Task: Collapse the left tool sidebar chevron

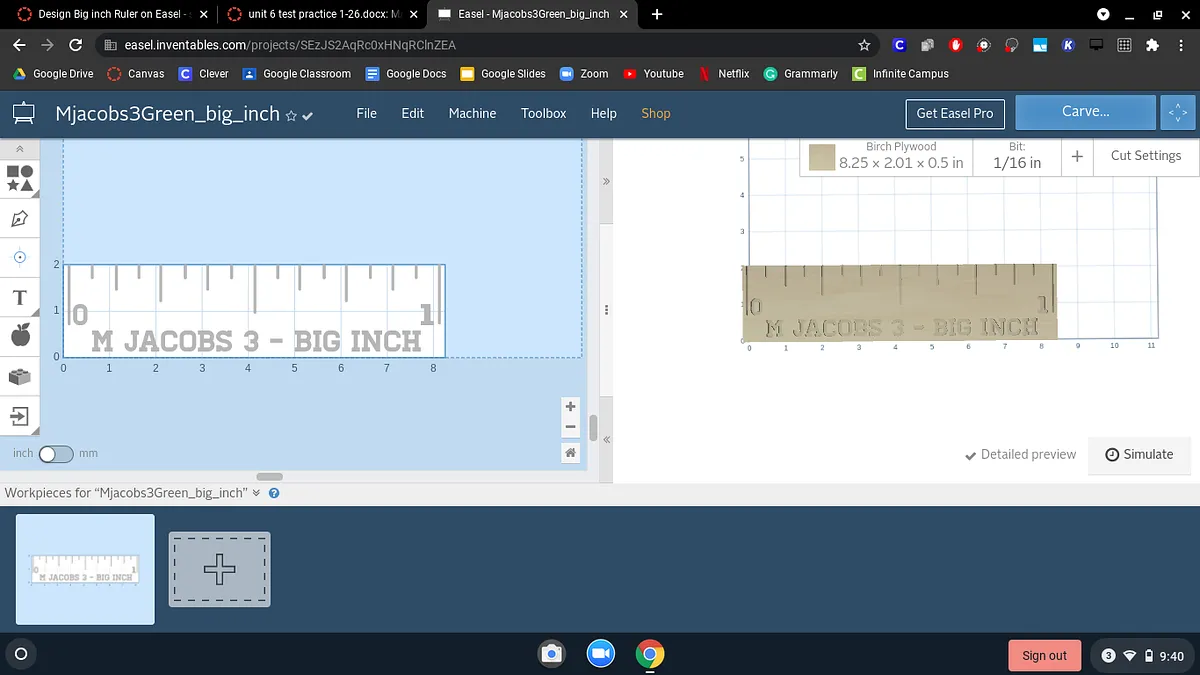Action: point(20,148)
